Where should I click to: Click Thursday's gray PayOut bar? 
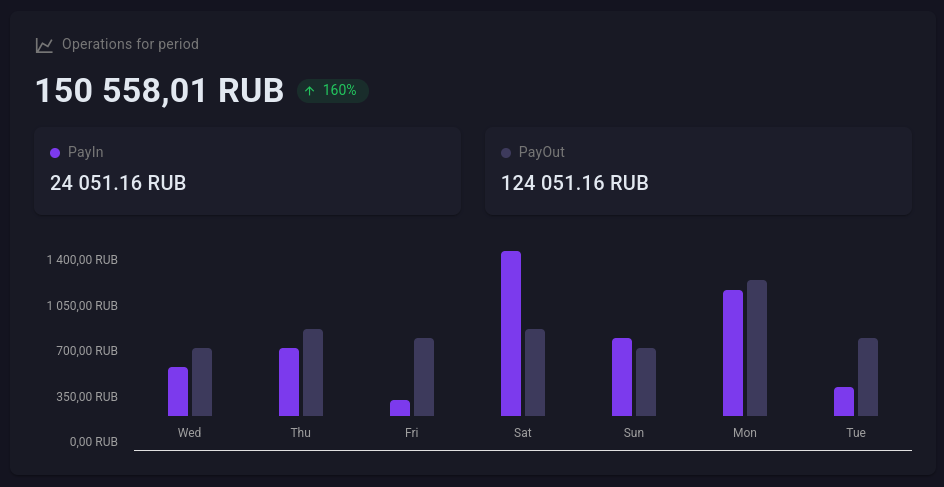point(313,372)
